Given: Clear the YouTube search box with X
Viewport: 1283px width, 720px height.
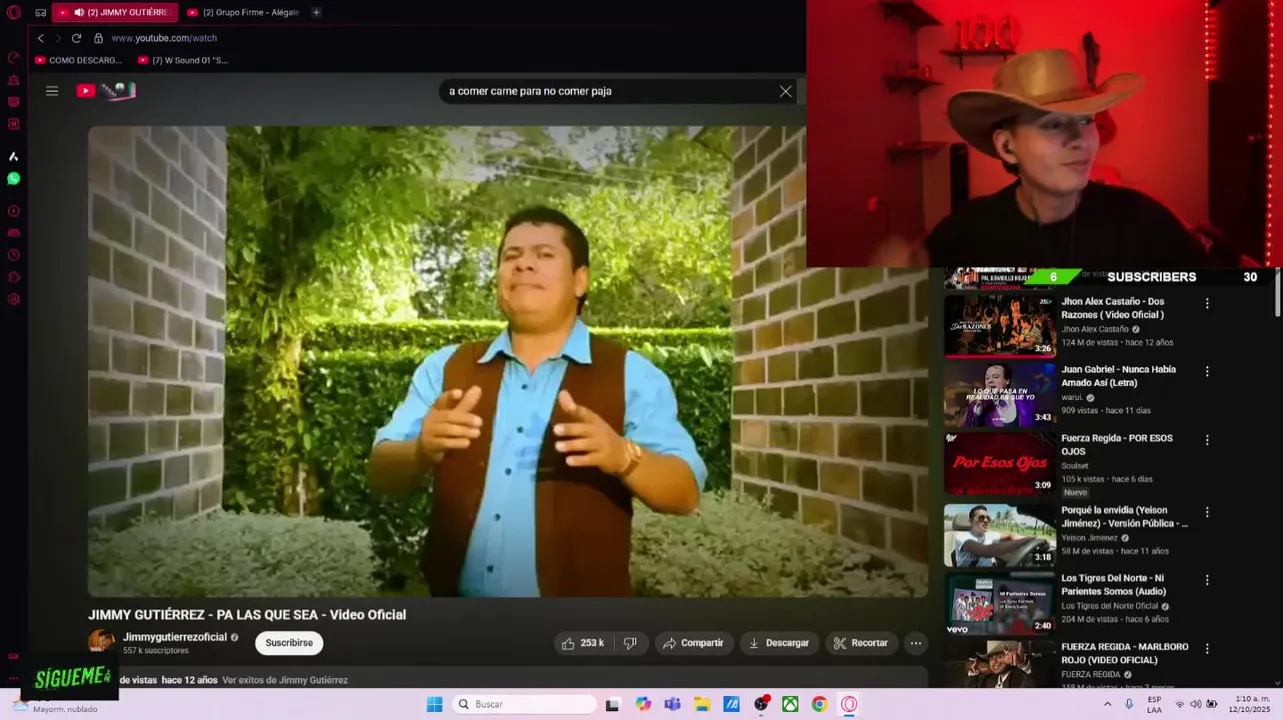Looking at the screenshot, I should tap(785, 91).
